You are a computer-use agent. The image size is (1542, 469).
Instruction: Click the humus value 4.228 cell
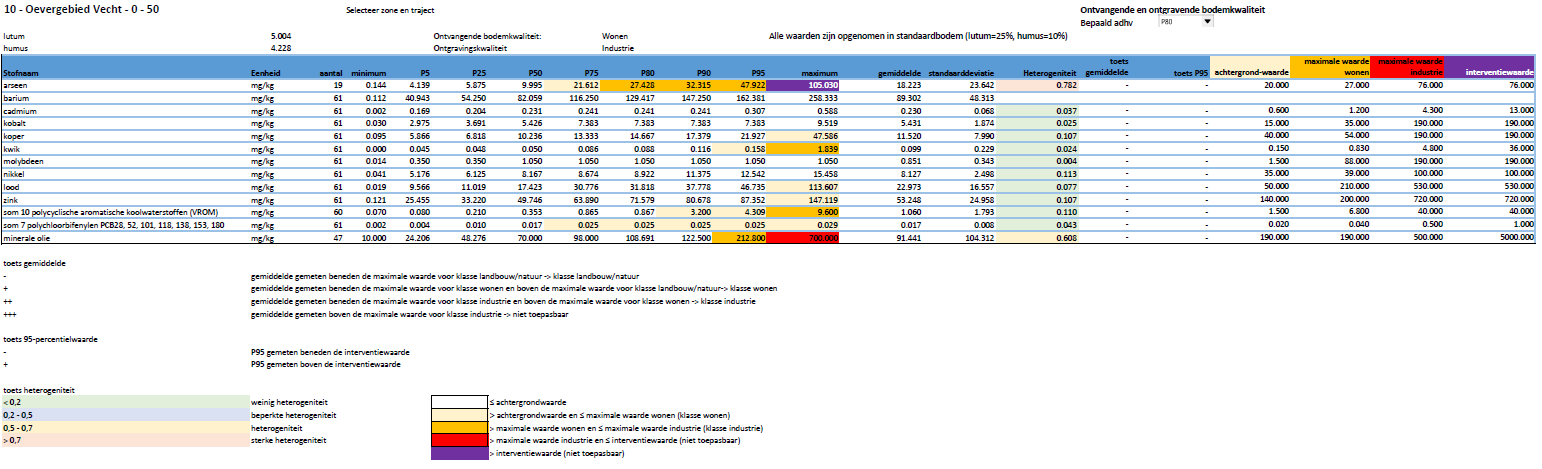[x=281, y=47]
